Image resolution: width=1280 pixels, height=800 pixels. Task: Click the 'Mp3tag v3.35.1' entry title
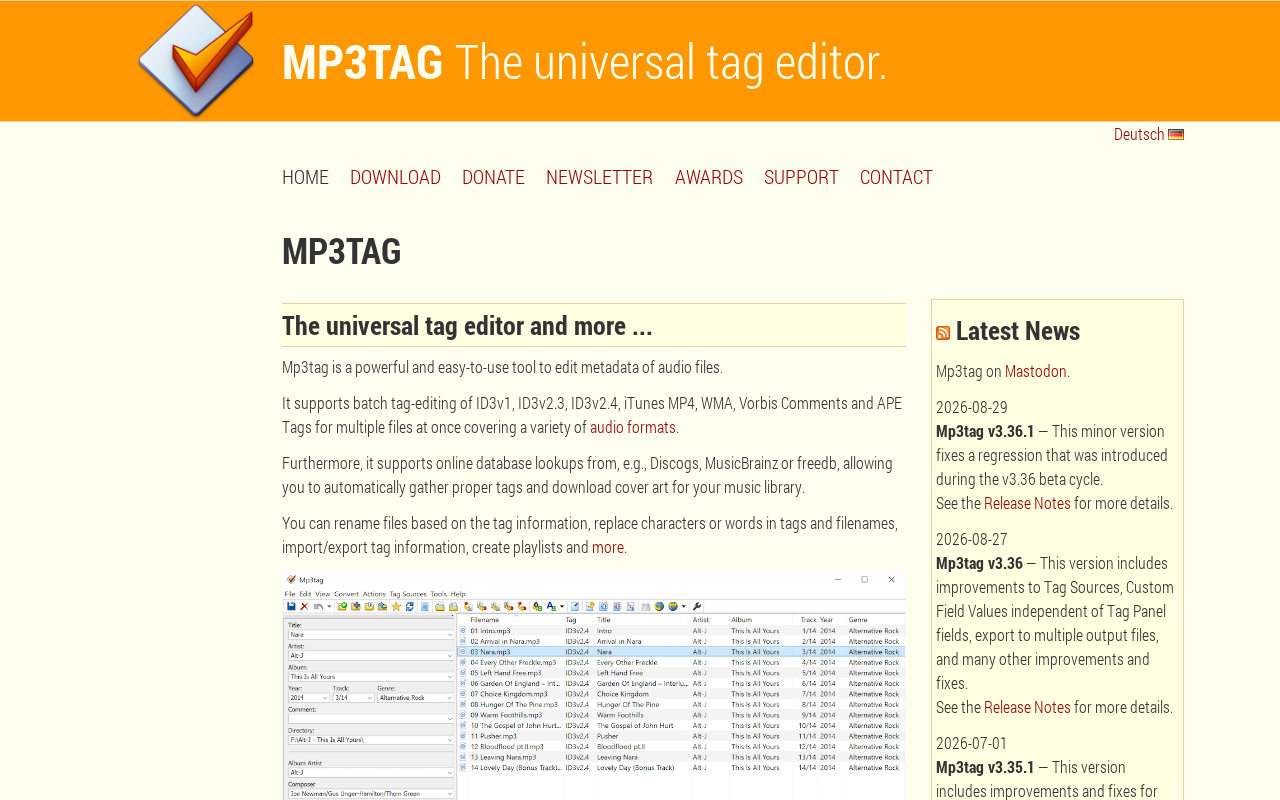pos(985,767)
